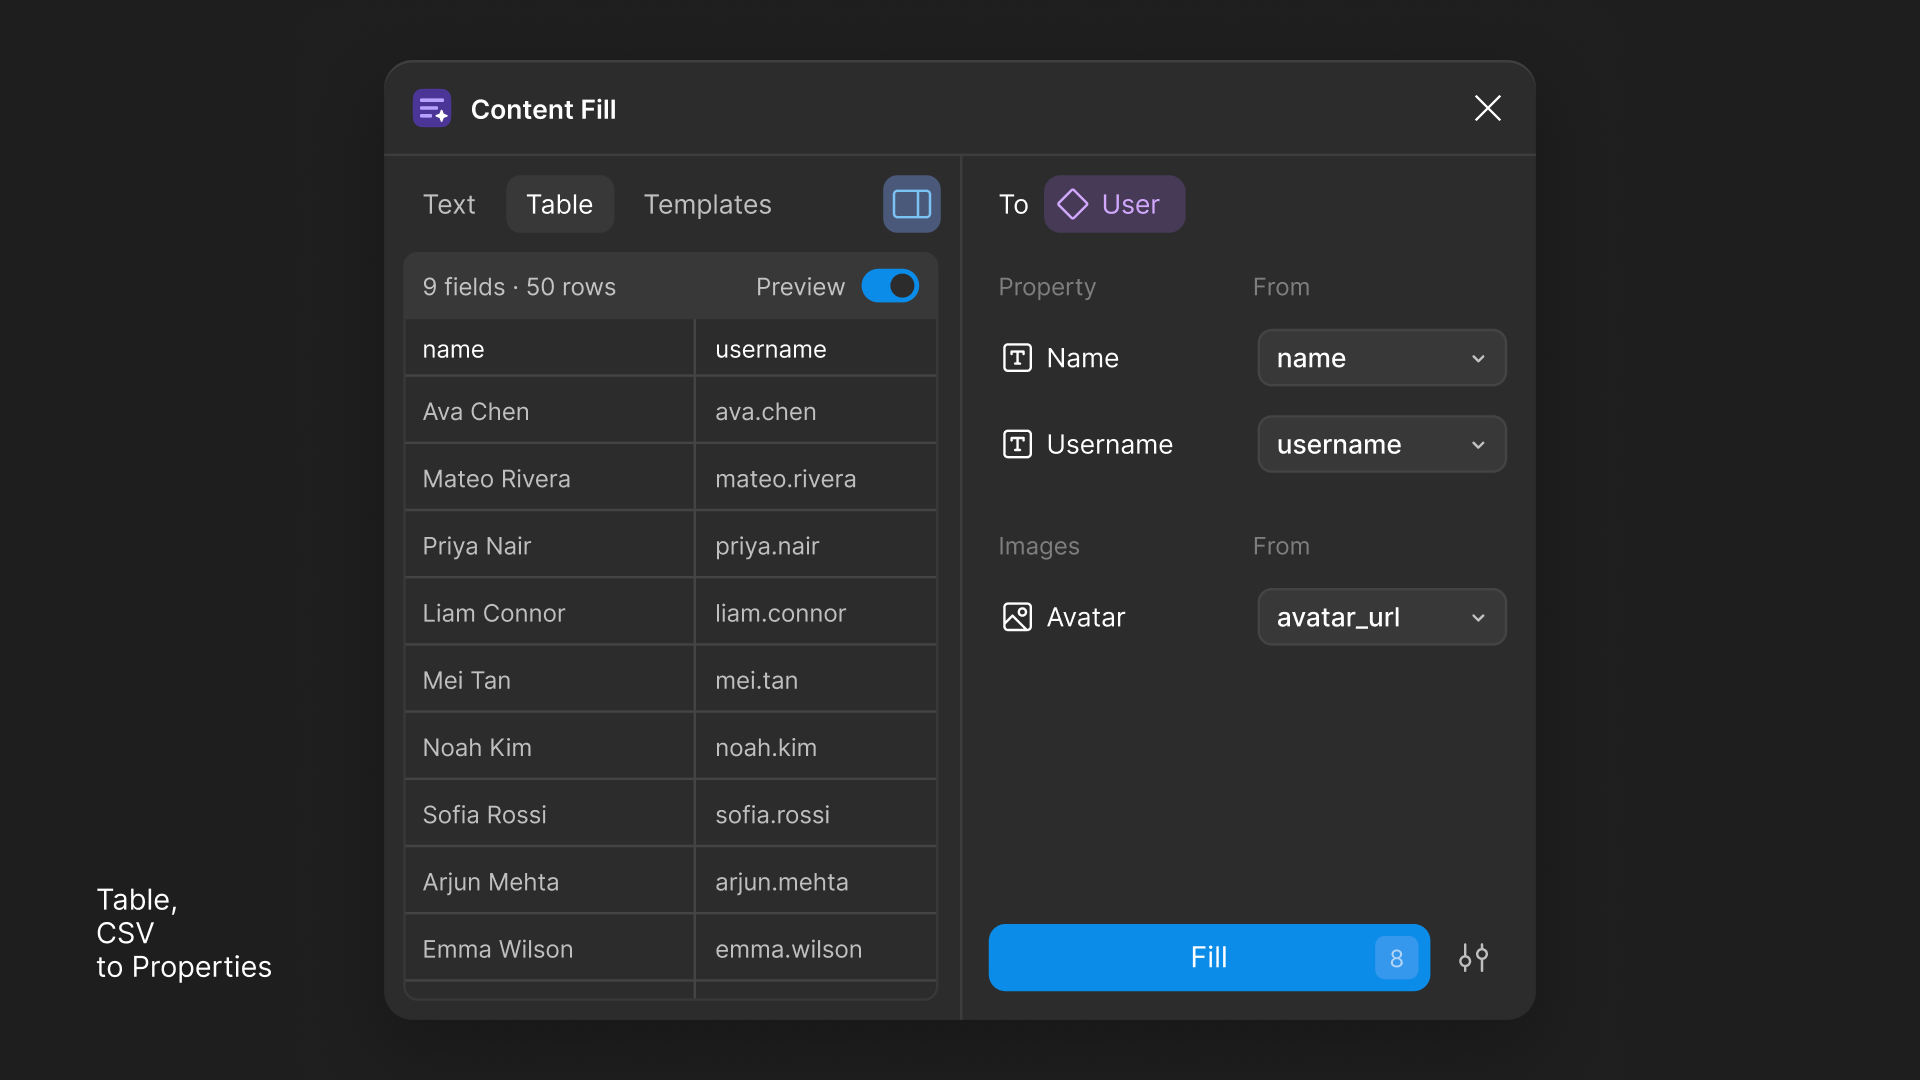Switch off the Preview toggle

890,286
